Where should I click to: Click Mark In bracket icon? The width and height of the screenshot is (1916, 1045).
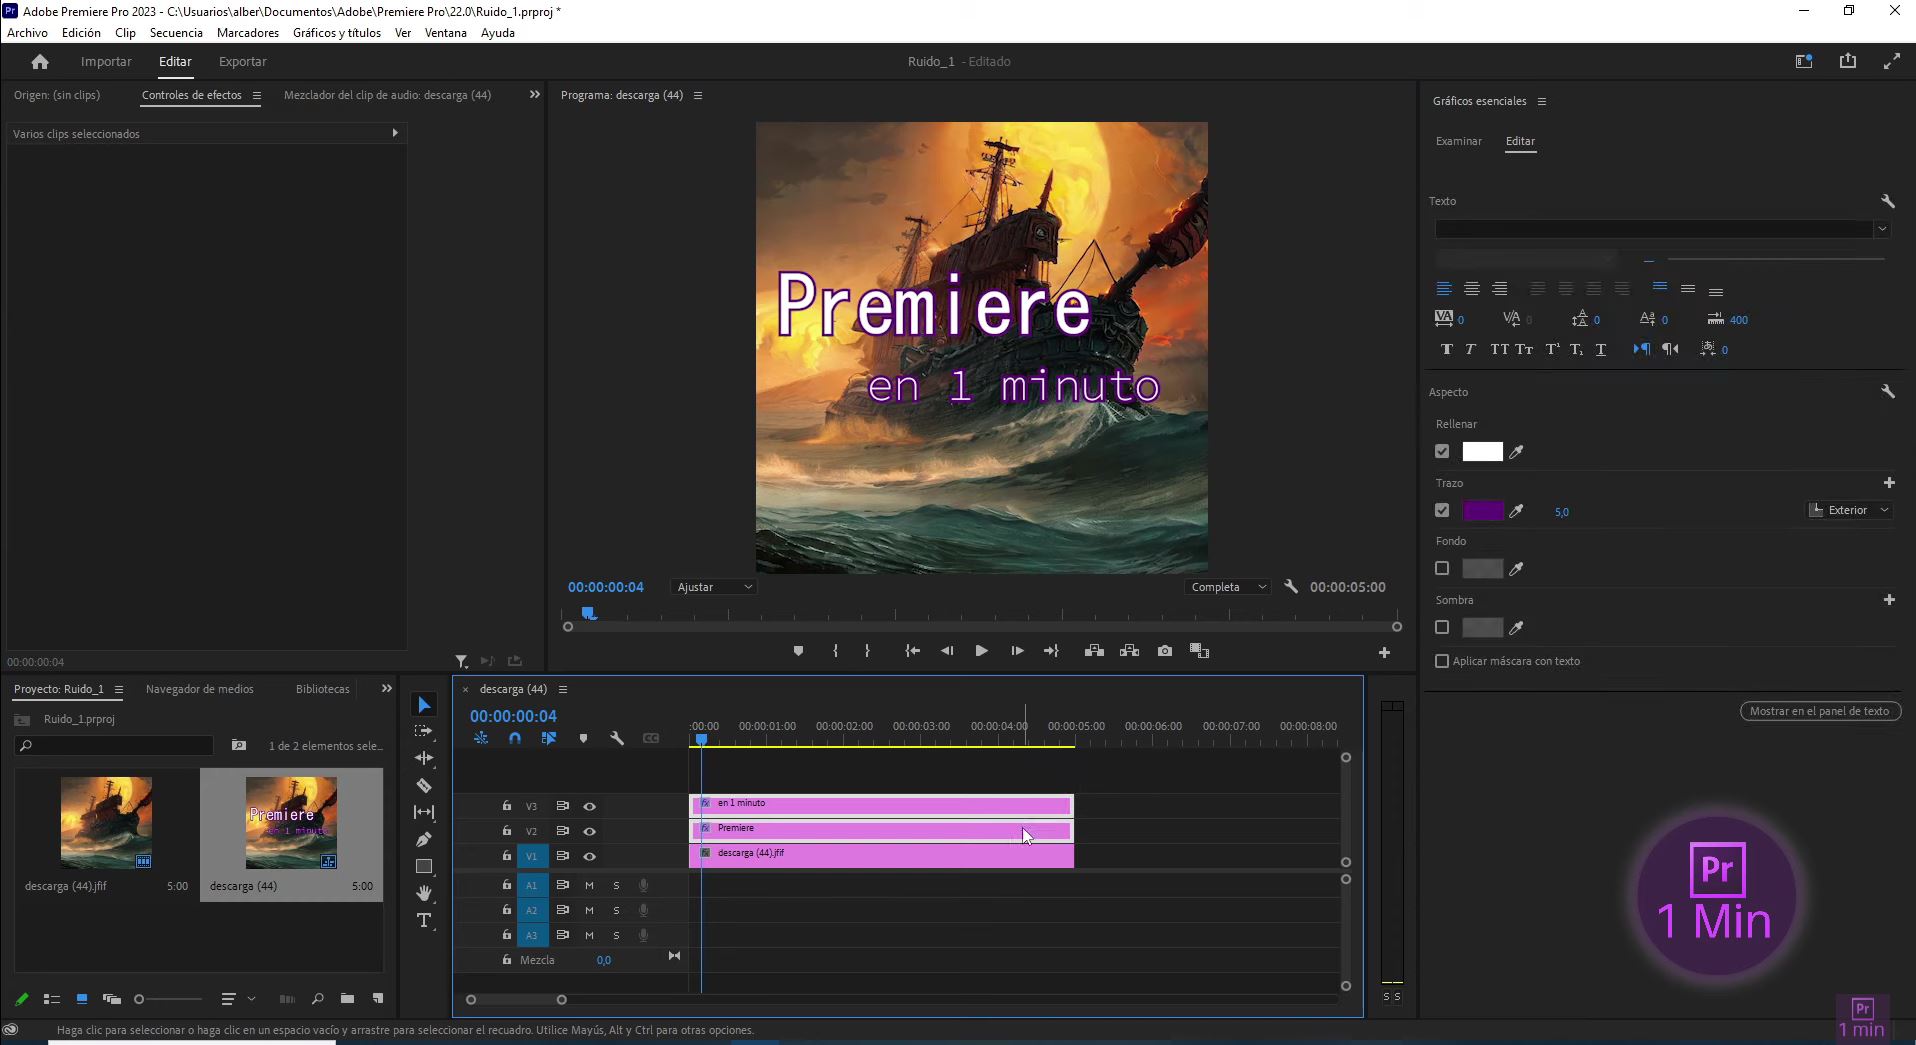tap(835, 651)
